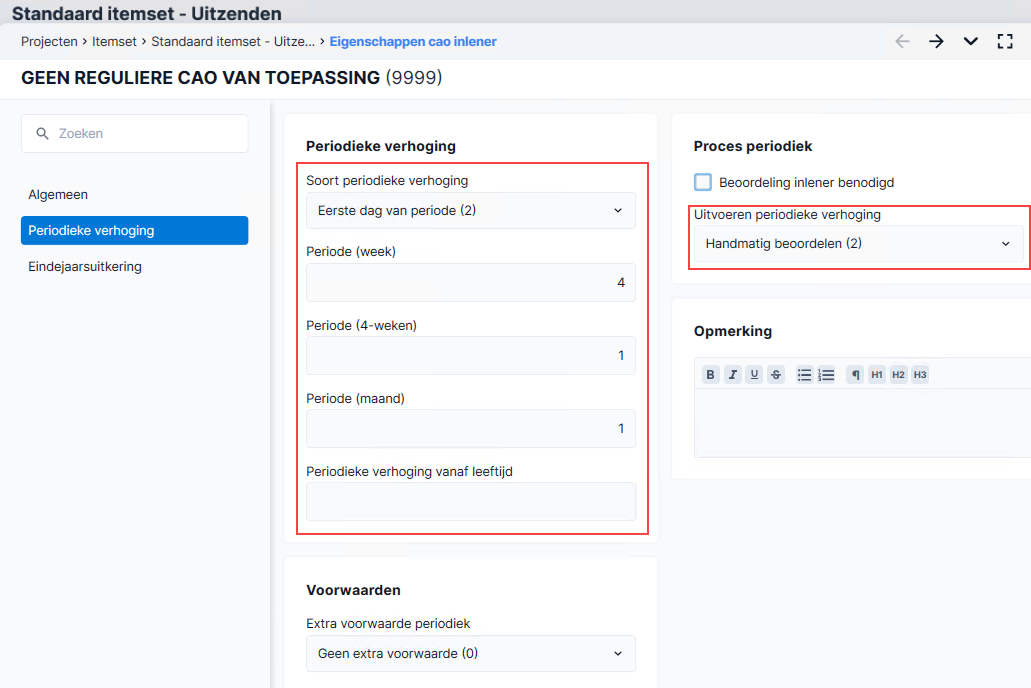Toggle italic formatting in remark toolbar
Image resolution: width=1031 pixels, height=688 pixels.
point(732,375)
